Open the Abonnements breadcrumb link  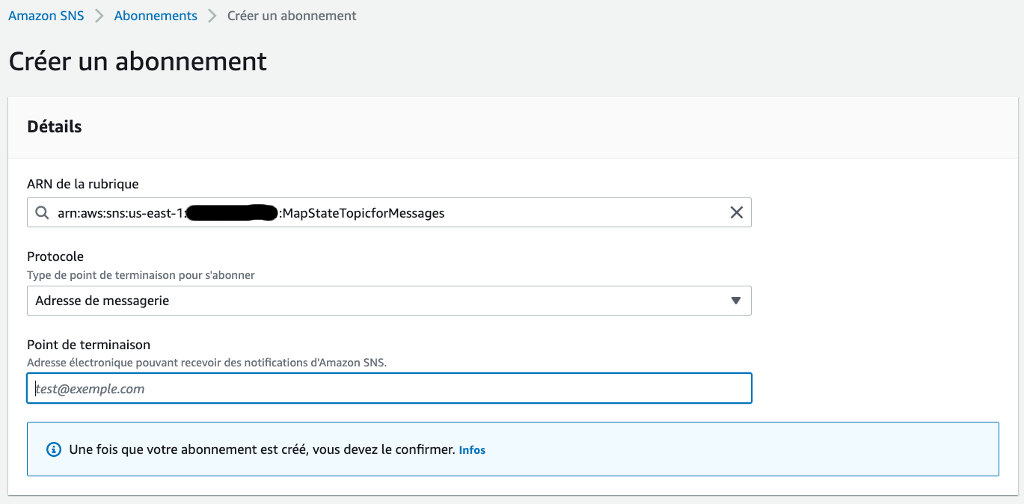click(155, 16)
